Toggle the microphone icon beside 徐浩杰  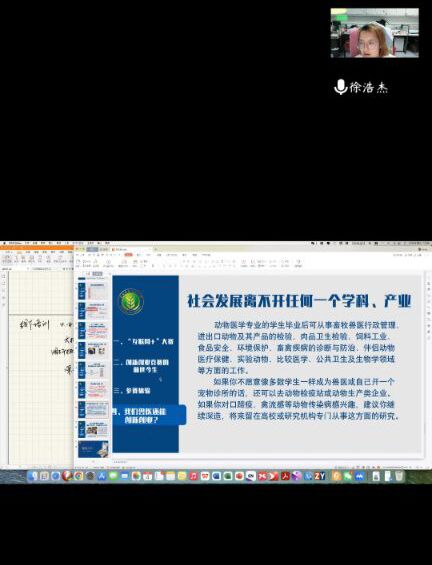tap(340, 87)
